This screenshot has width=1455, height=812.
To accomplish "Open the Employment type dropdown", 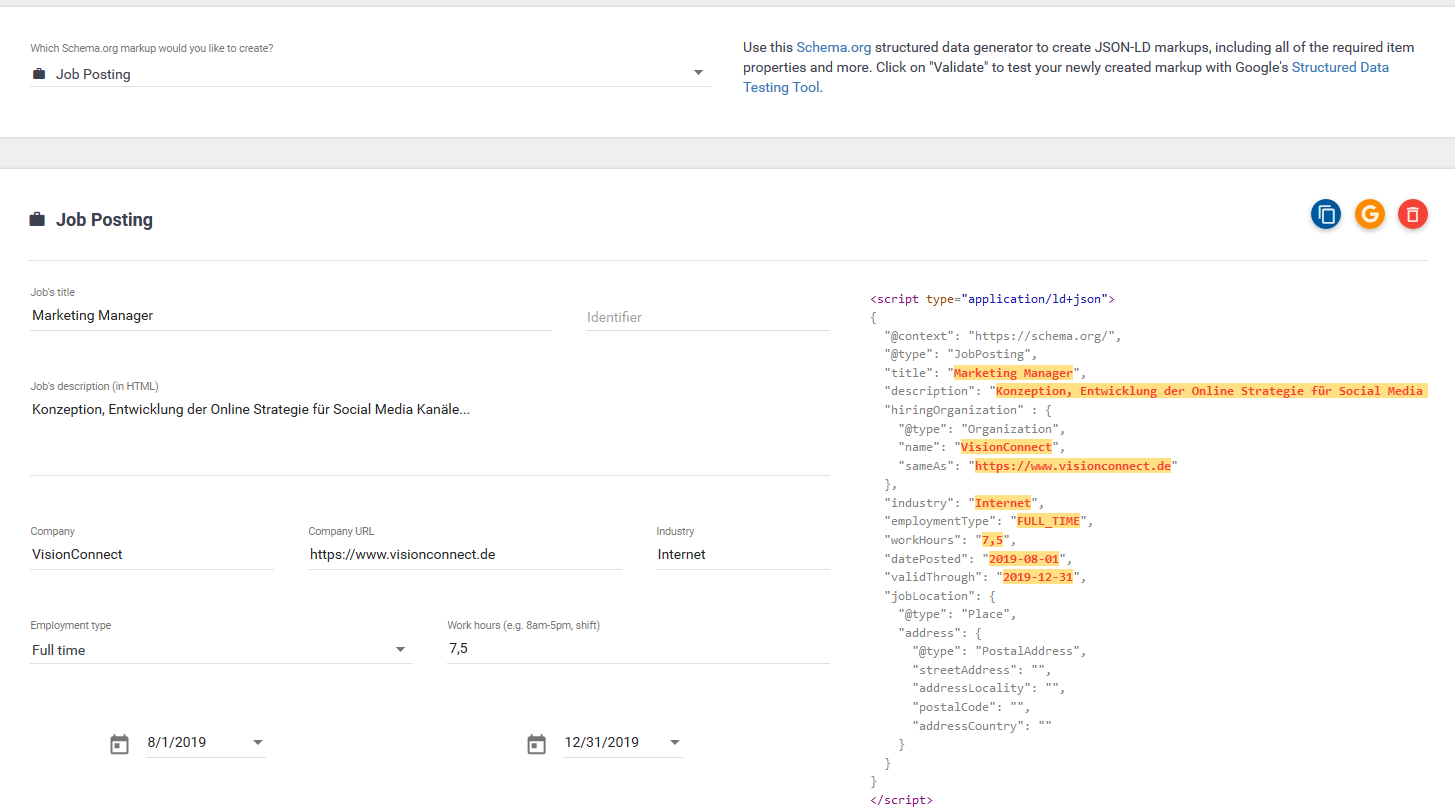I will pos(221,650).
